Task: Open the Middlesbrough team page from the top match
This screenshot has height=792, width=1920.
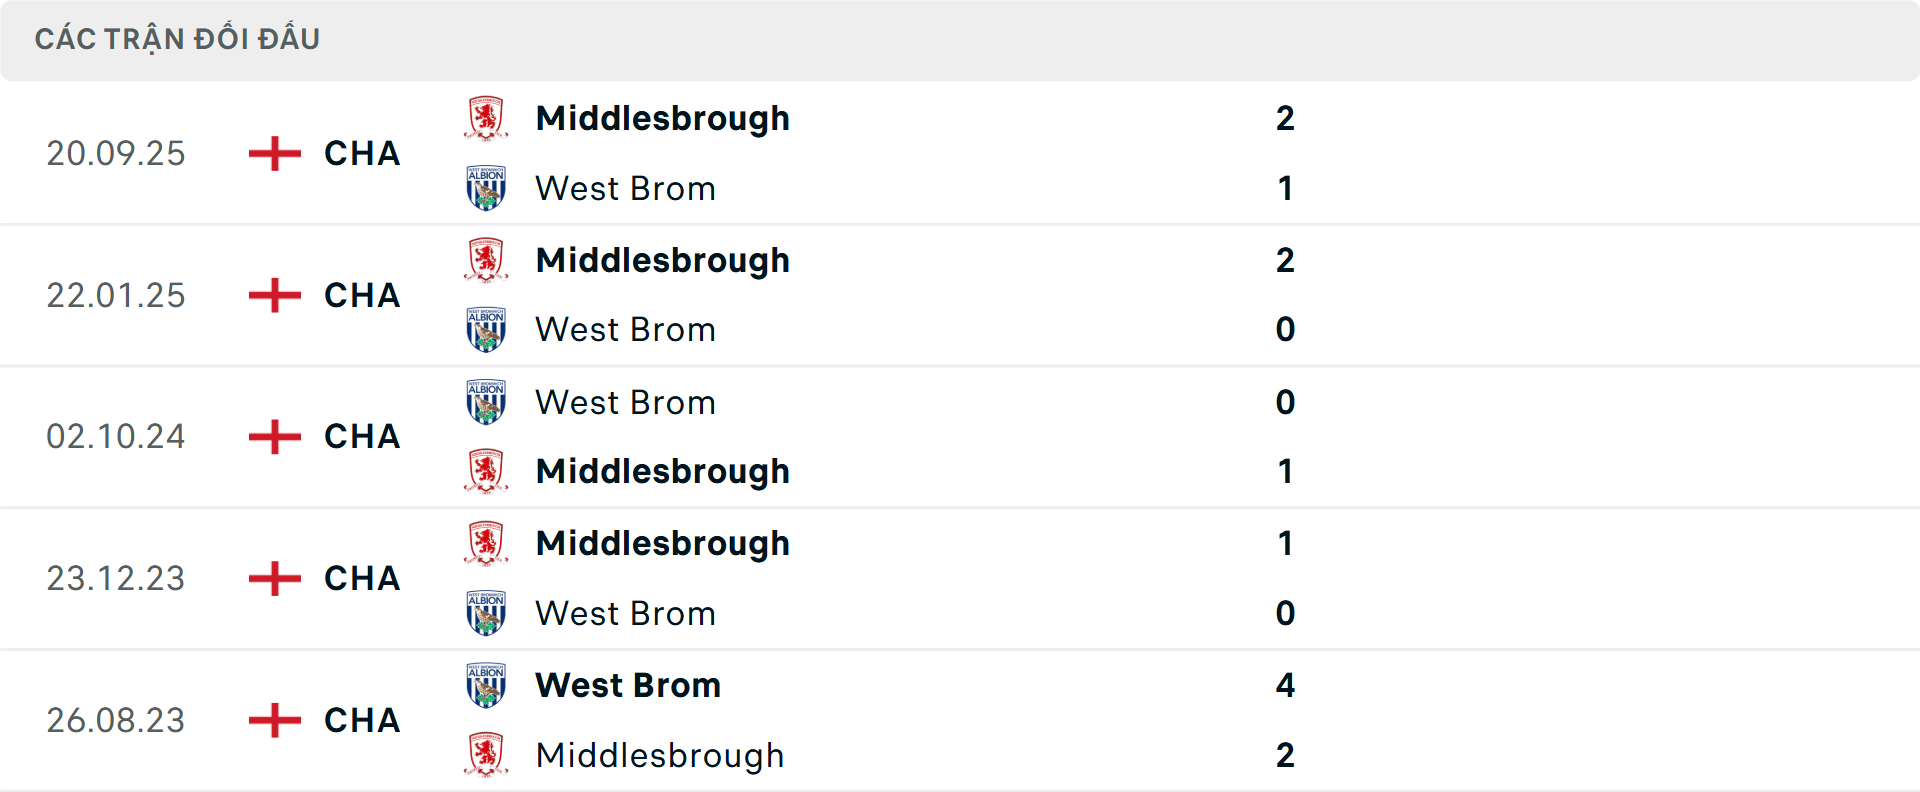Action: coord(662,117)
